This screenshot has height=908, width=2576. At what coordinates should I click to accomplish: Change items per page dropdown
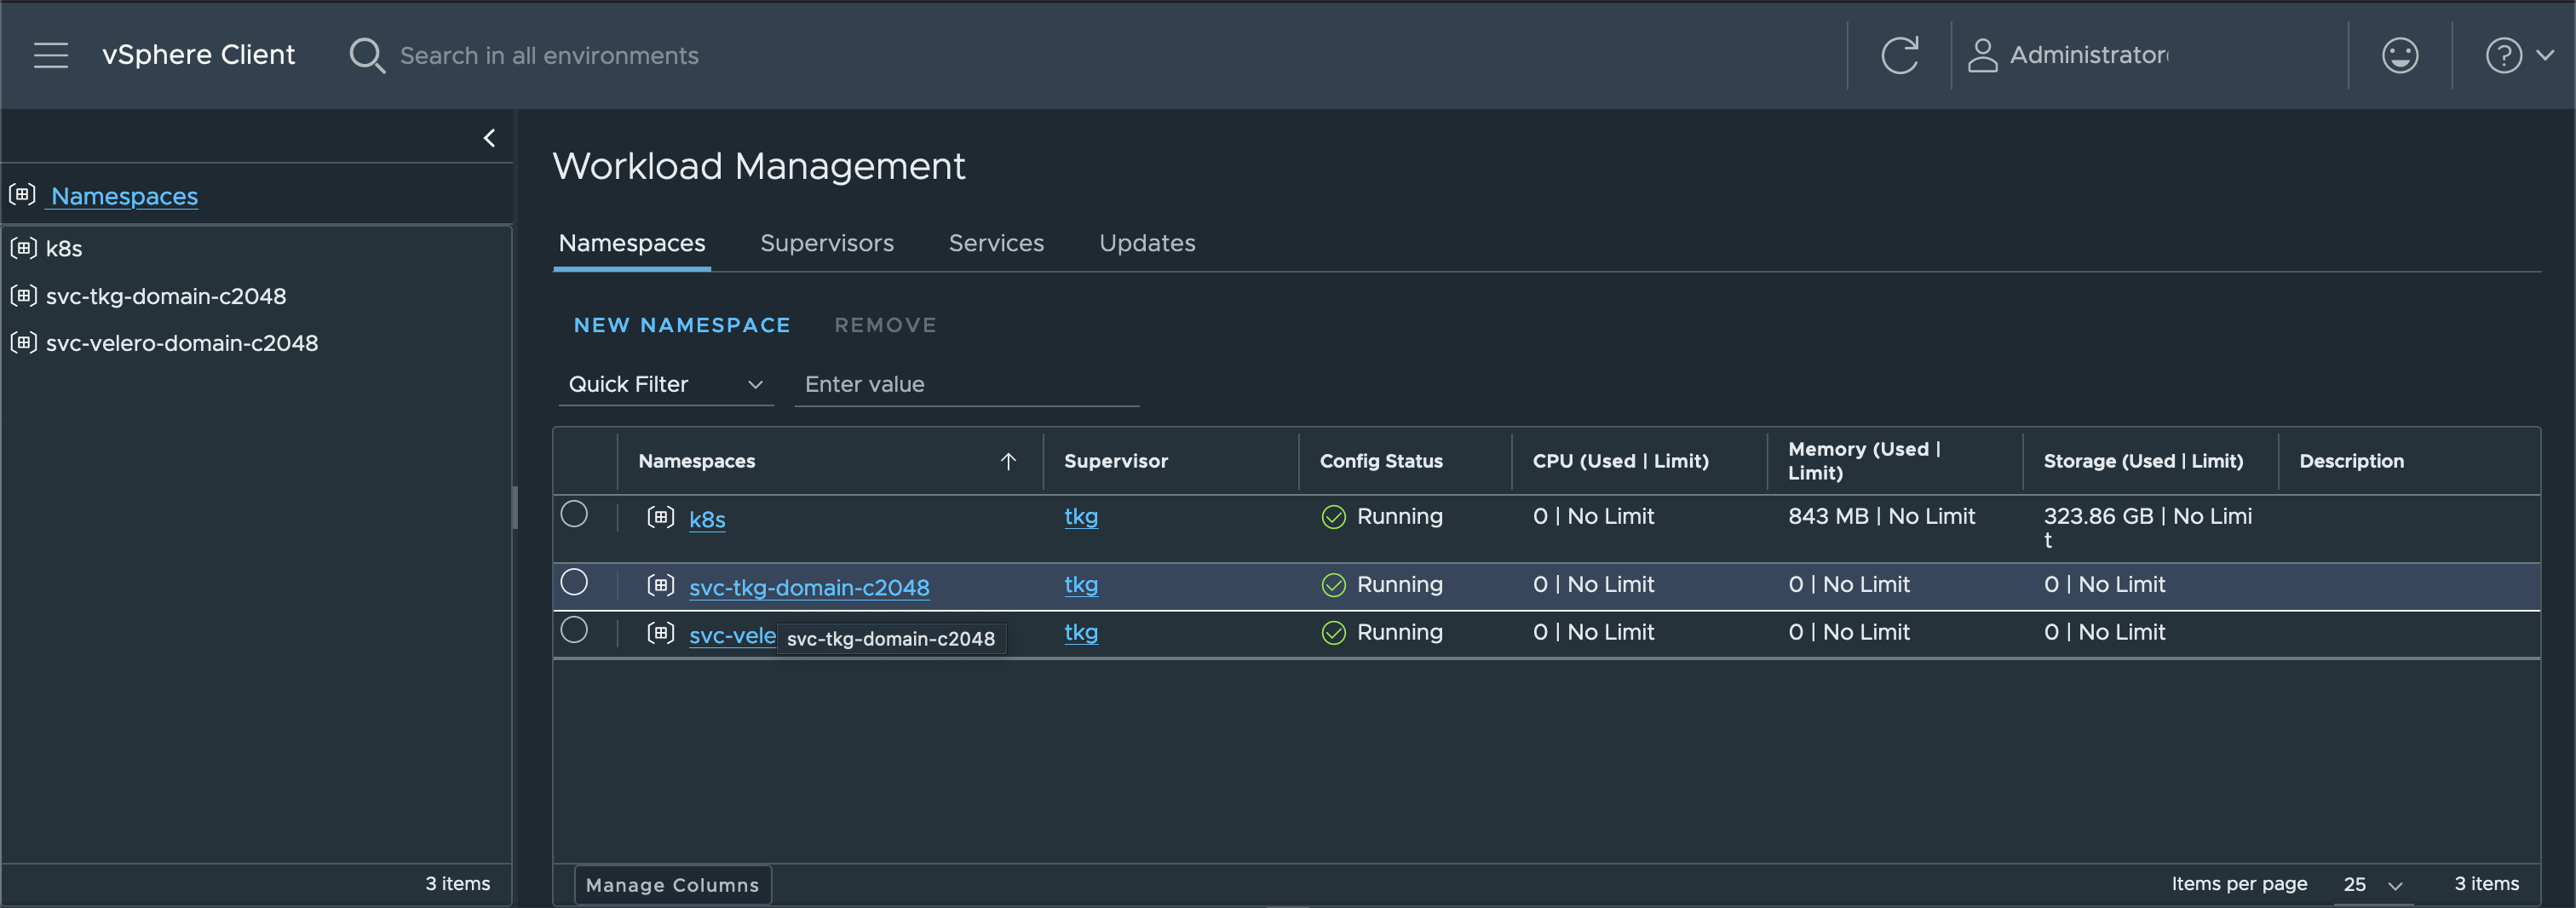2372,885
